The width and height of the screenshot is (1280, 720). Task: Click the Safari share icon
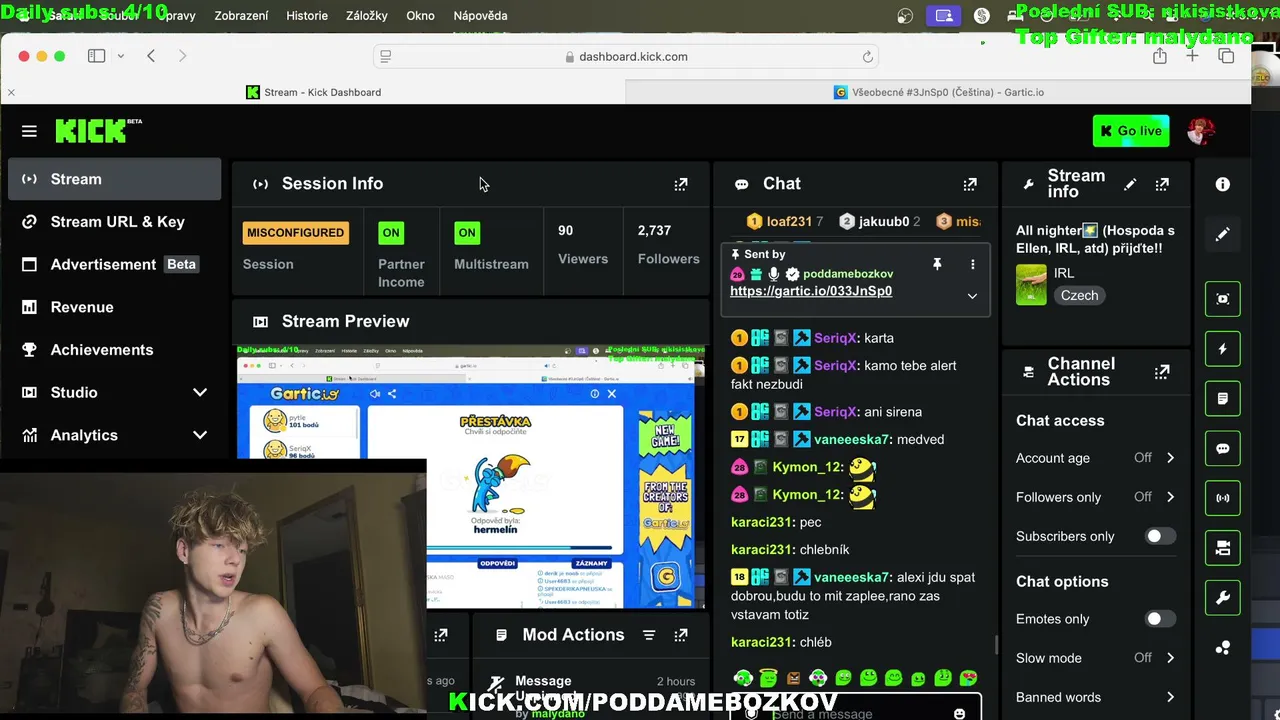pyautogui.click(x=1160, y=57)
